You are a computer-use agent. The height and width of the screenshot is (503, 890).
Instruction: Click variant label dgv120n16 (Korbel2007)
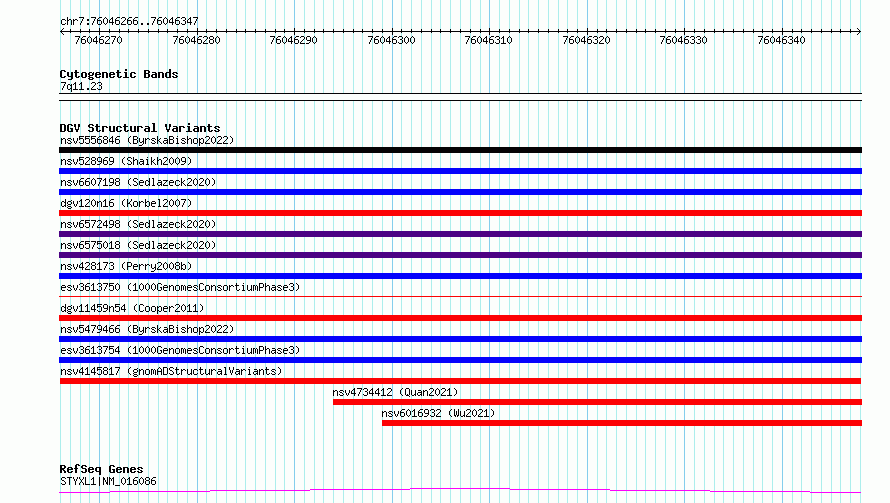[x=126, y=203]
